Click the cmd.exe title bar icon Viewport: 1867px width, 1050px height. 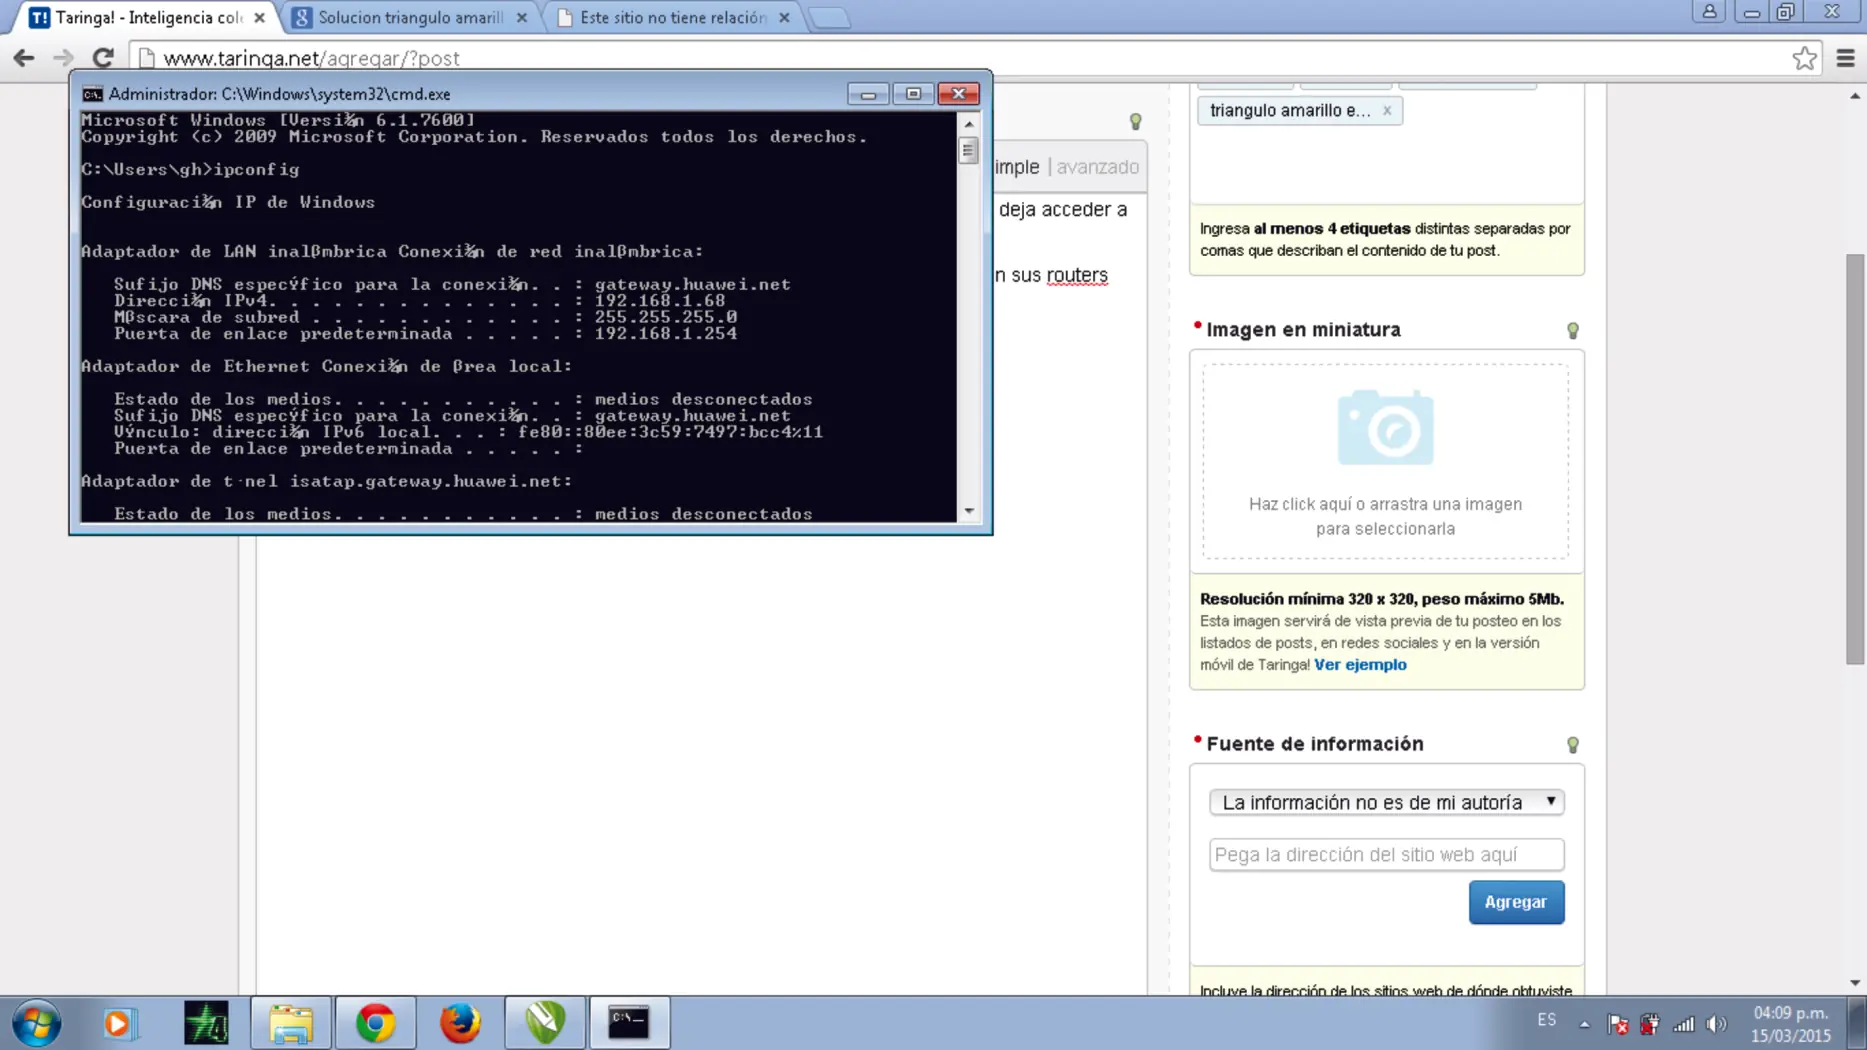(x=92, y=94)
